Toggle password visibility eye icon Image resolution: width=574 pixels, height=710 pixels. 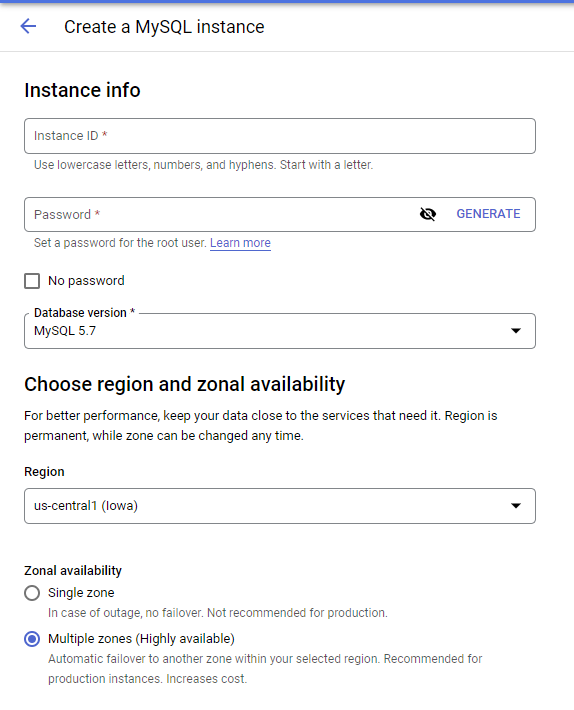[428, 214]
